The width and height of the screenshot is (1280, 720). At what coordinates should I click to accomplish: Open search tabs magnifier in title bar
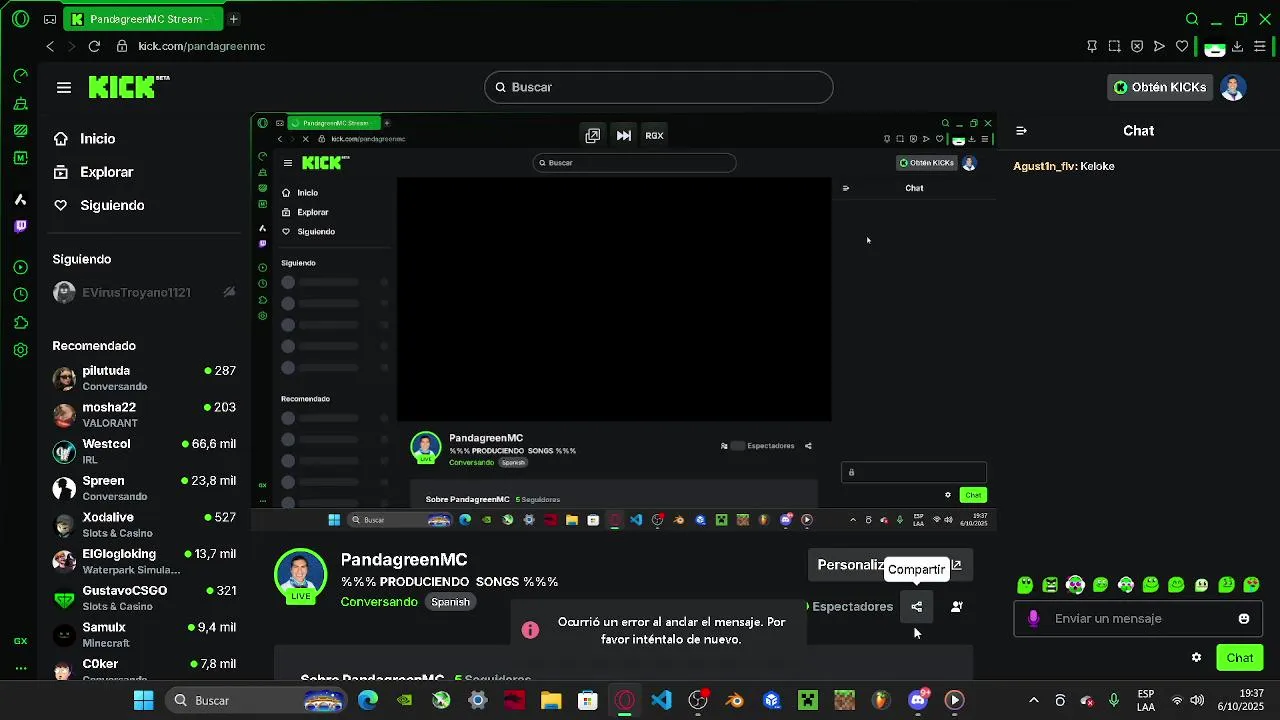tap(1192, 19)
